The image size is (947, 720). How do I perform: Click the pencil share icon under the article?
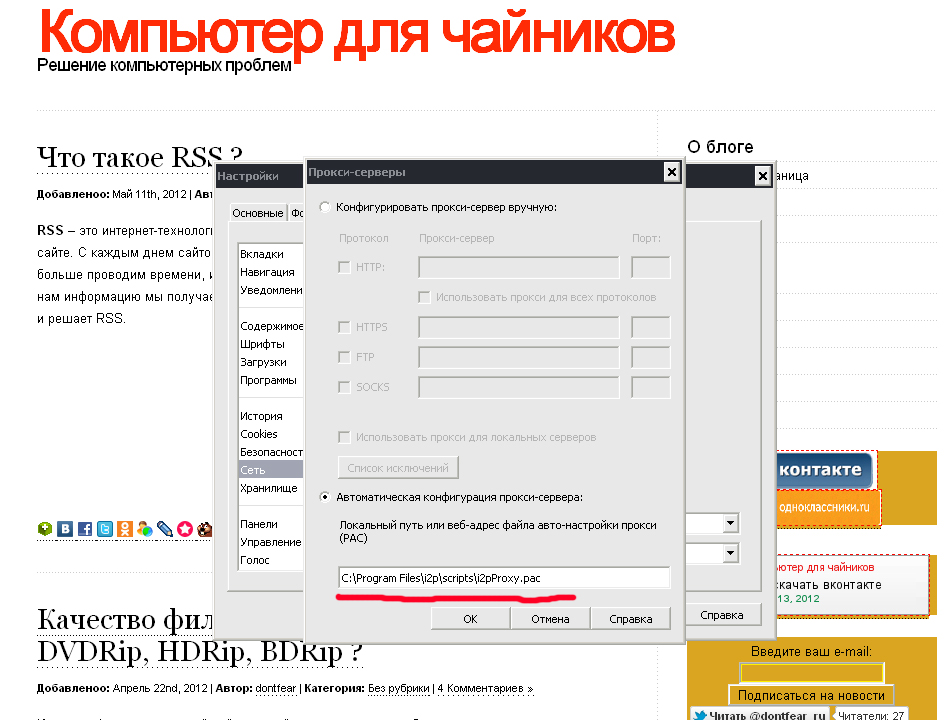(164, 529)
